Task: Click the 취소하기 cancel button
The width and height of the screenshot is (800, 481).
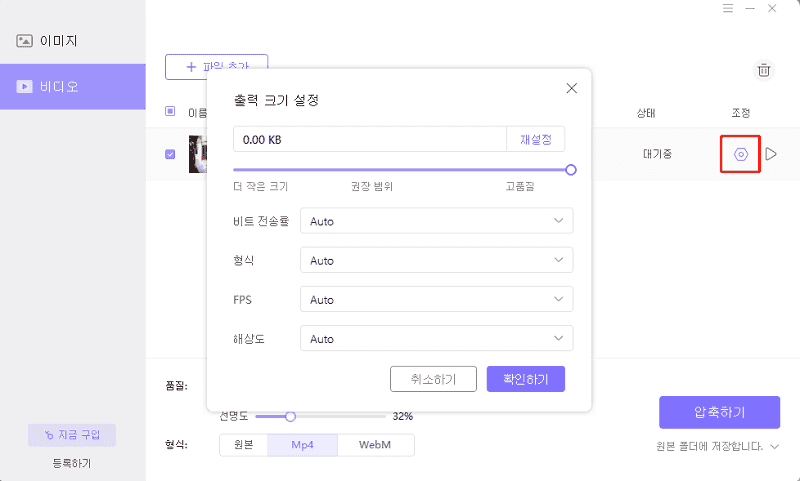Action: click(x=434, y=379)
